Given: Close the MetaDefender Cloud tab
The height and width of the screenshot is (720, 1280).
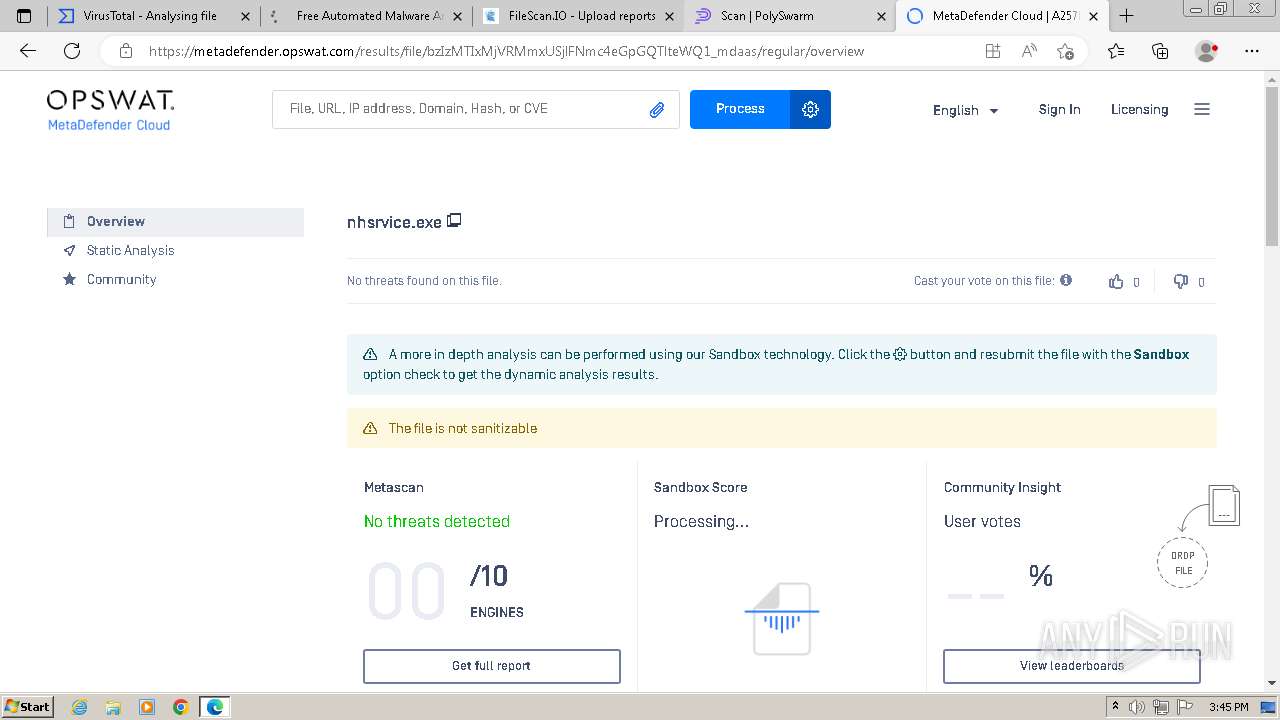Looking at the screenshot, I should tap(1093, 16).
